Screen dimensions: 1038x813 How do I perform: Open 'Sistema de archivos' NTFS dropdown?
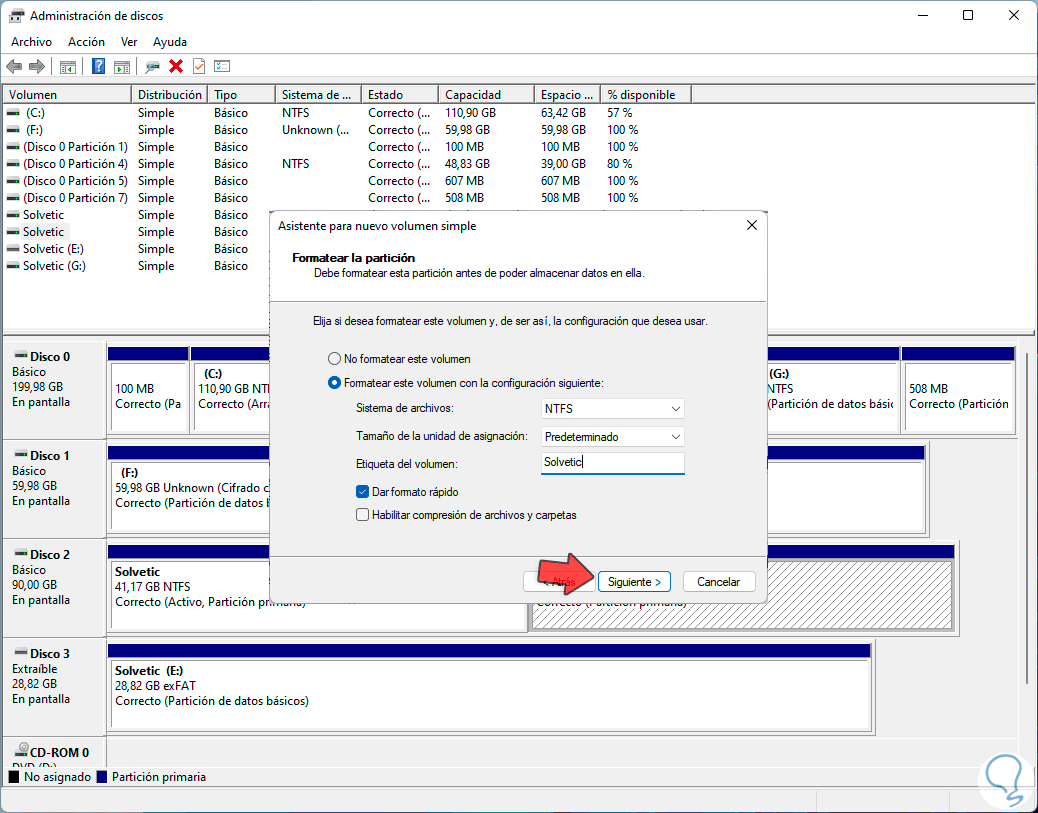click(612, 409)
